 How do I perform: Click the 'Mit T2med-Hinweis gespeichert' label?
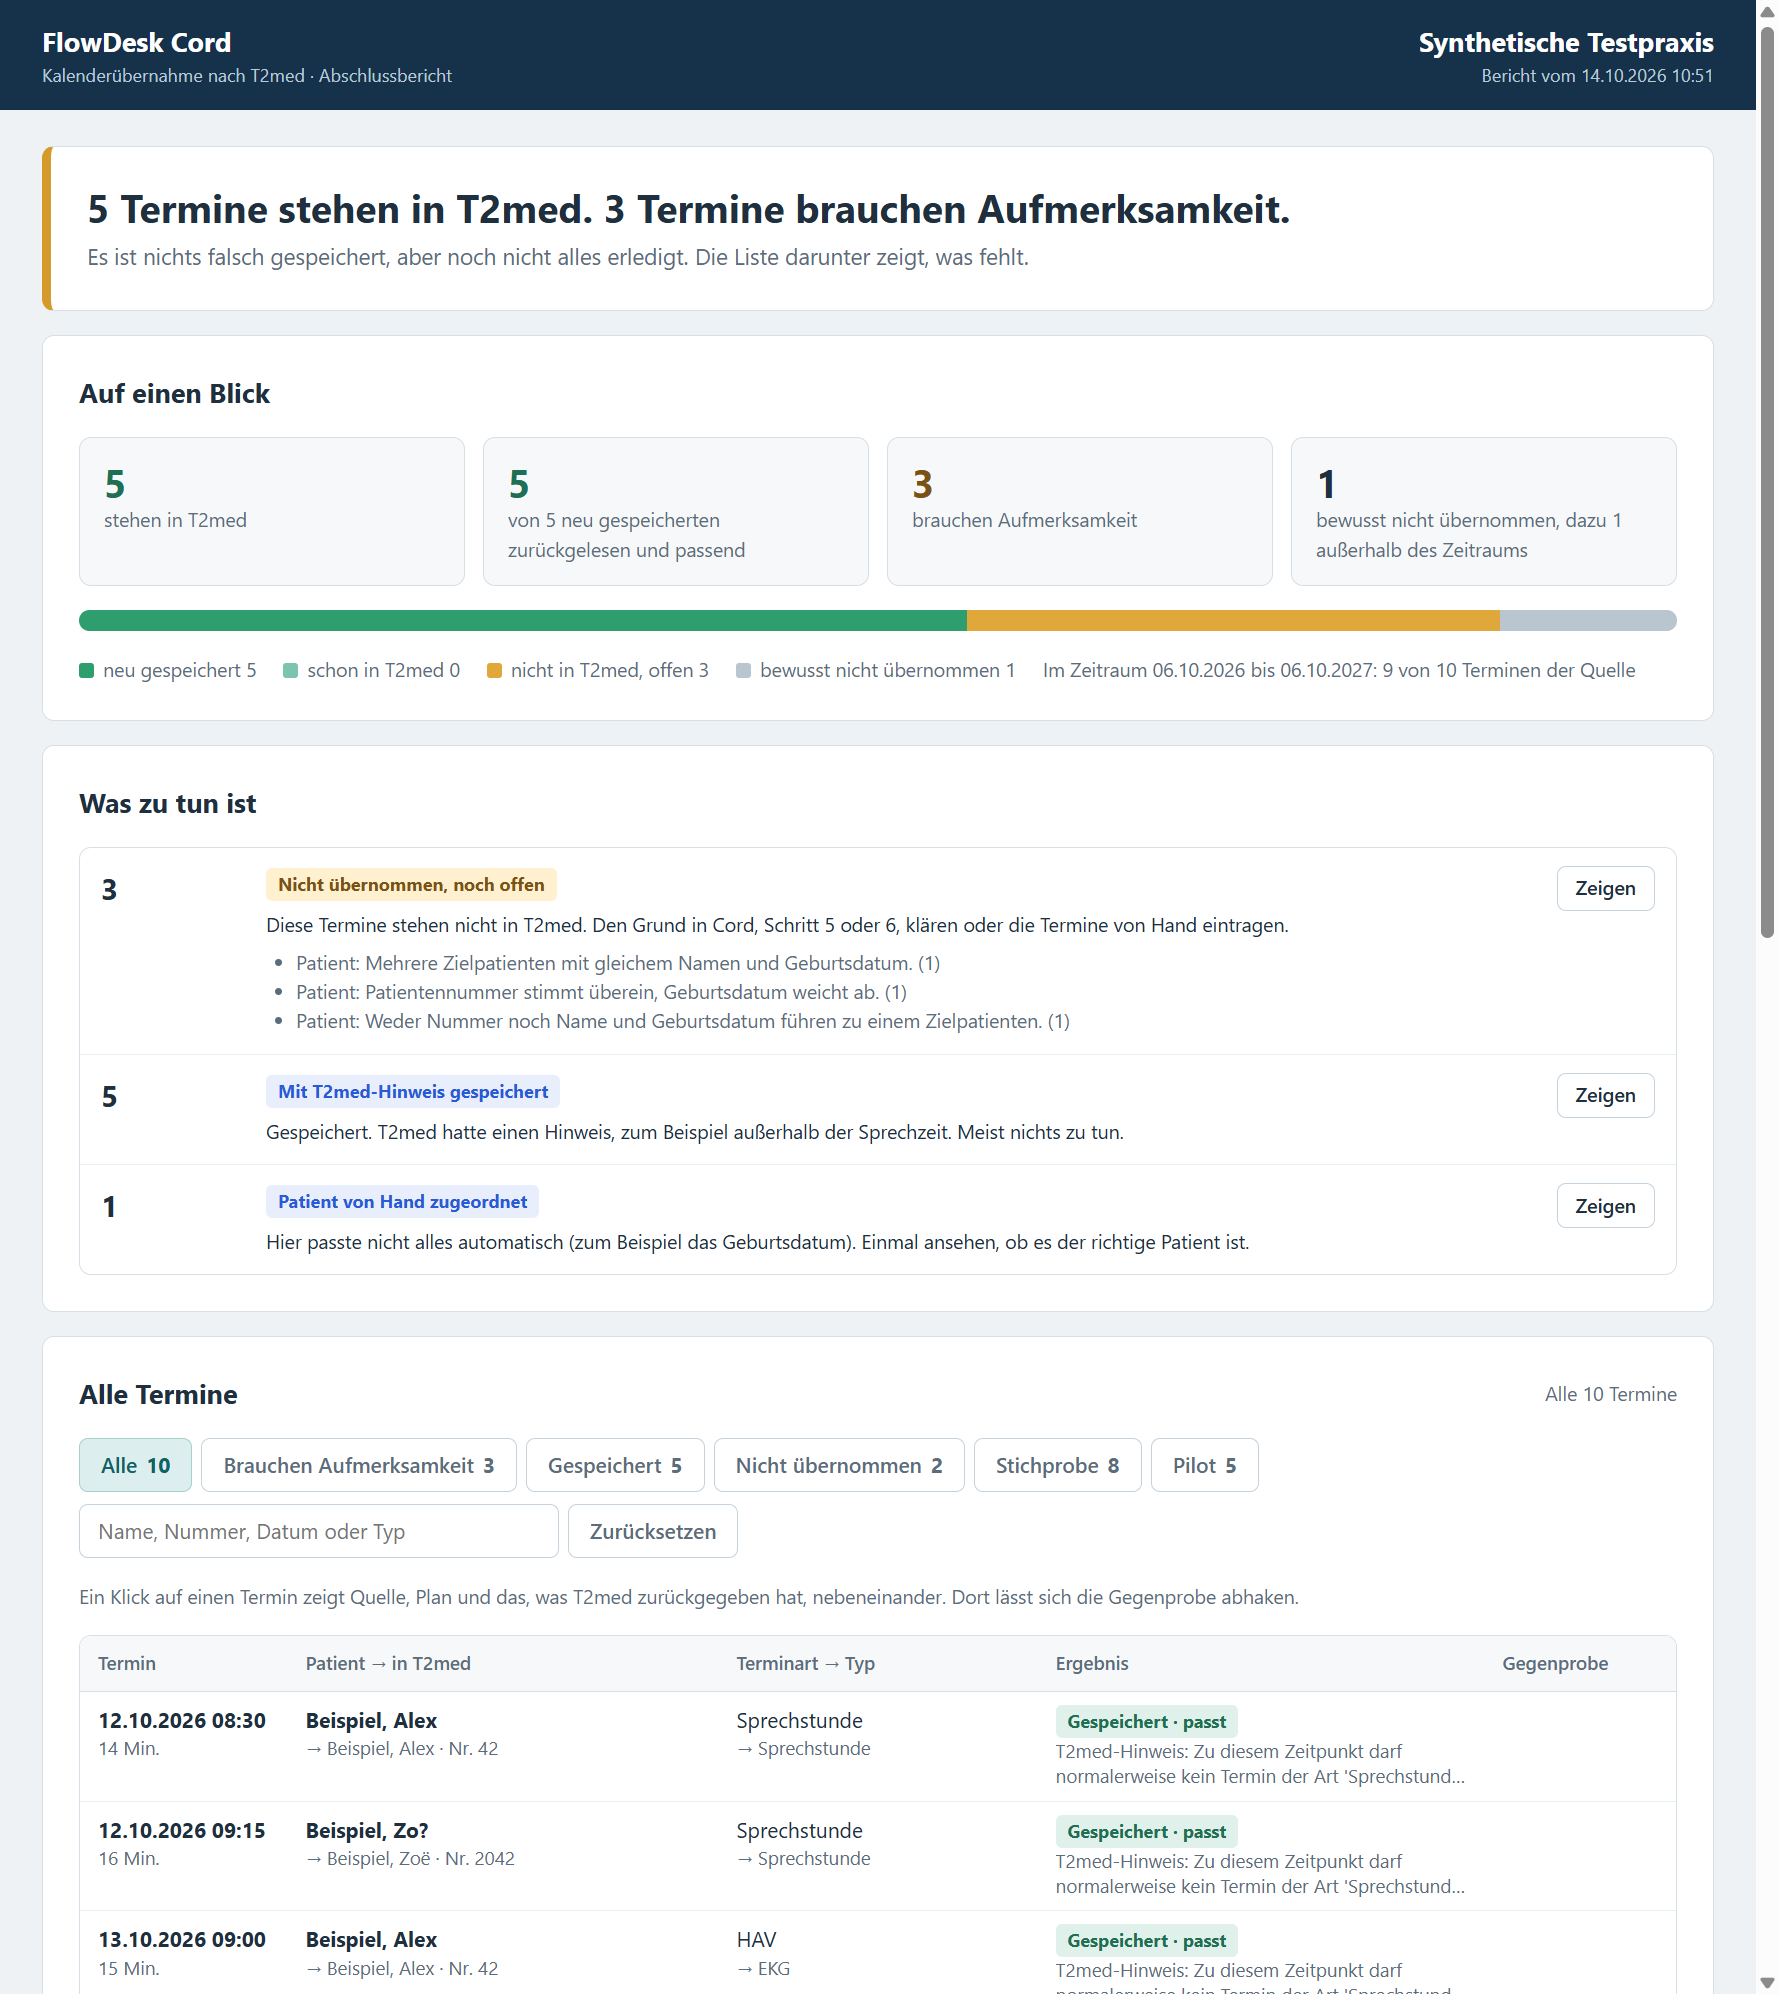(x=413, y=1091)
